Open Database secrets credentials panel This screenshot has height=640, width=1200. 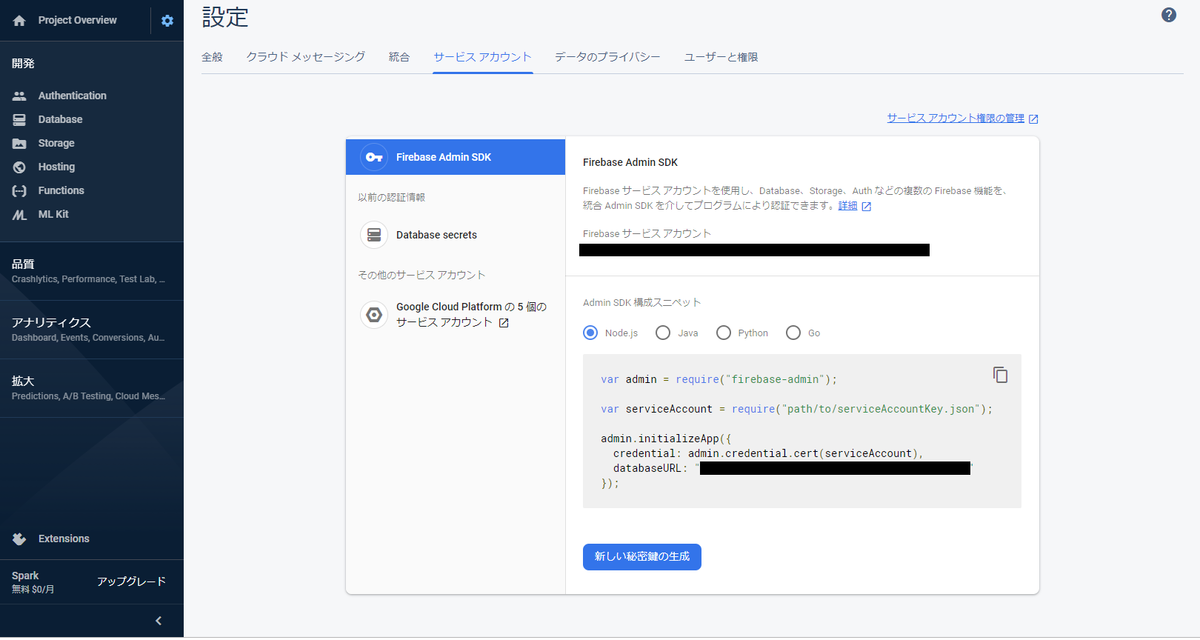point(373,235)
